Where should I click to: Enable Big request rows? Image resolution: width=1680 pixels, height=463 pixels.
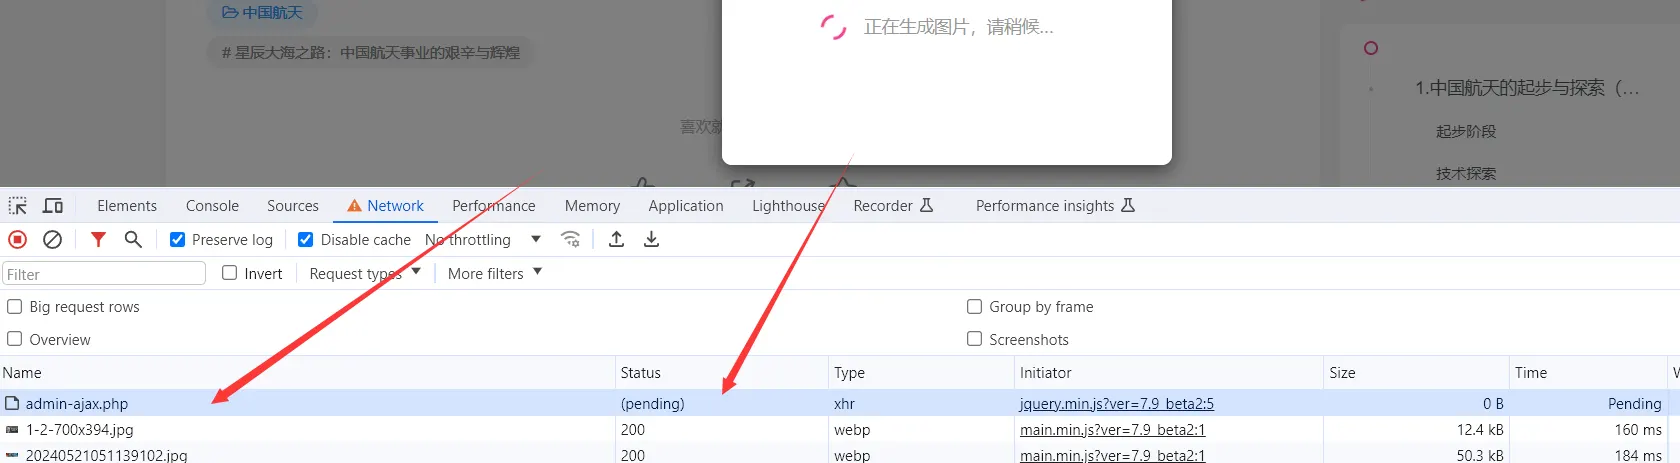[15, 307]
